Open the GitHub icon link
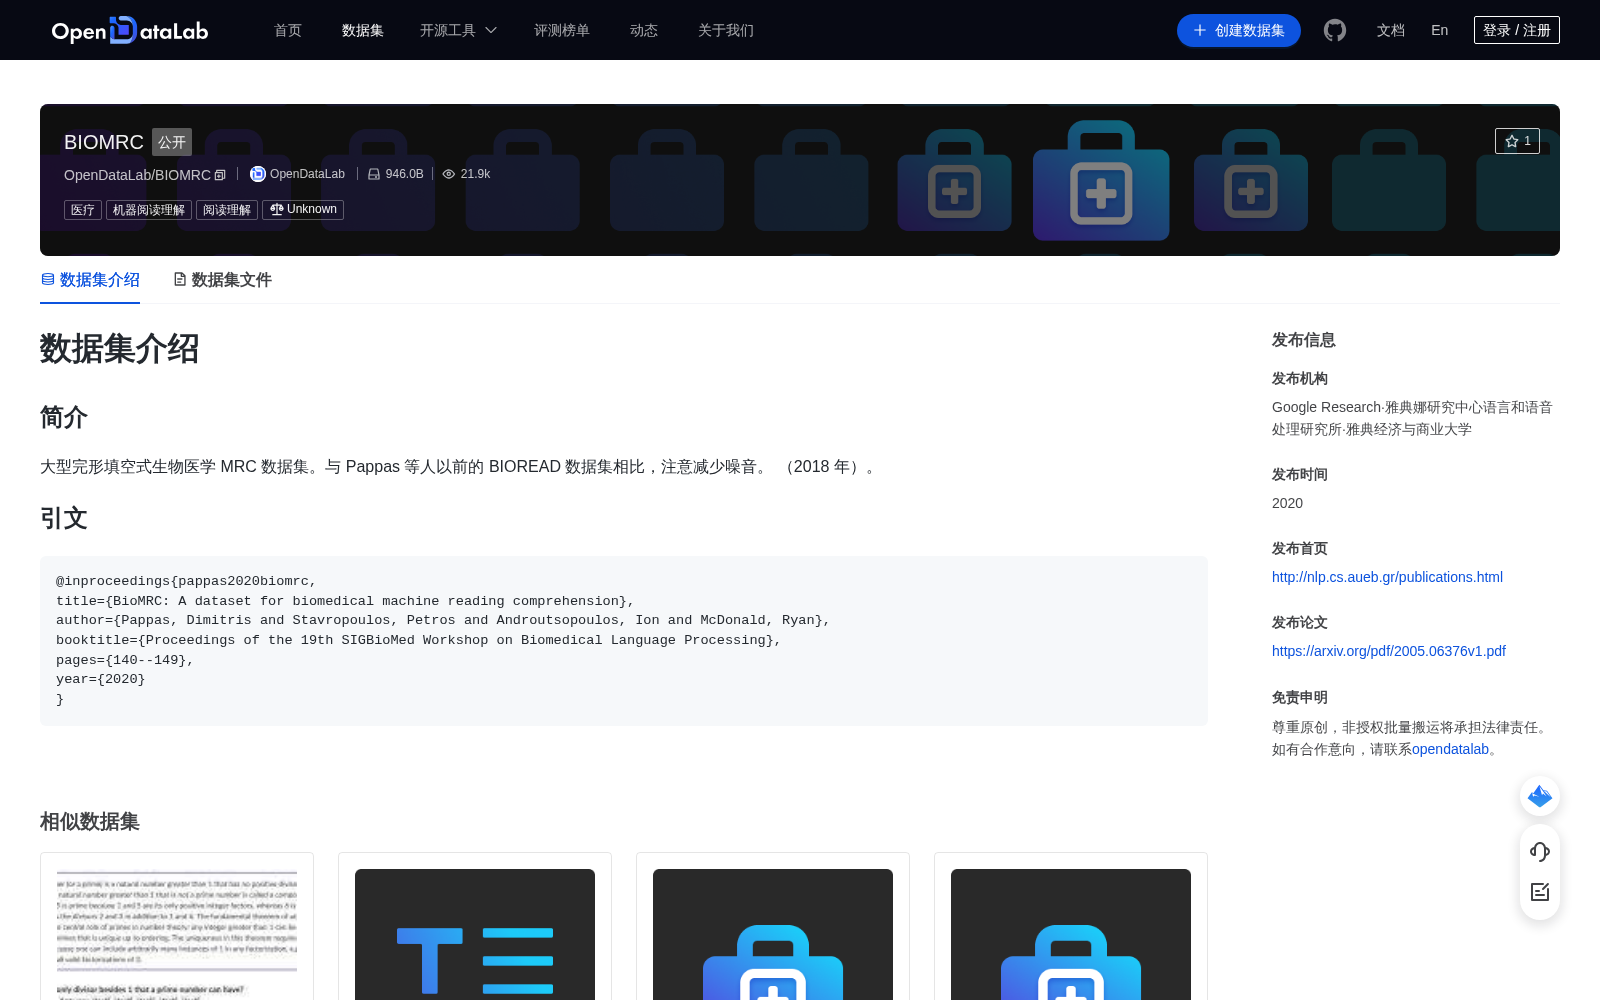The width and height of the screenshot is (1600, 1000). point(1335,30)
